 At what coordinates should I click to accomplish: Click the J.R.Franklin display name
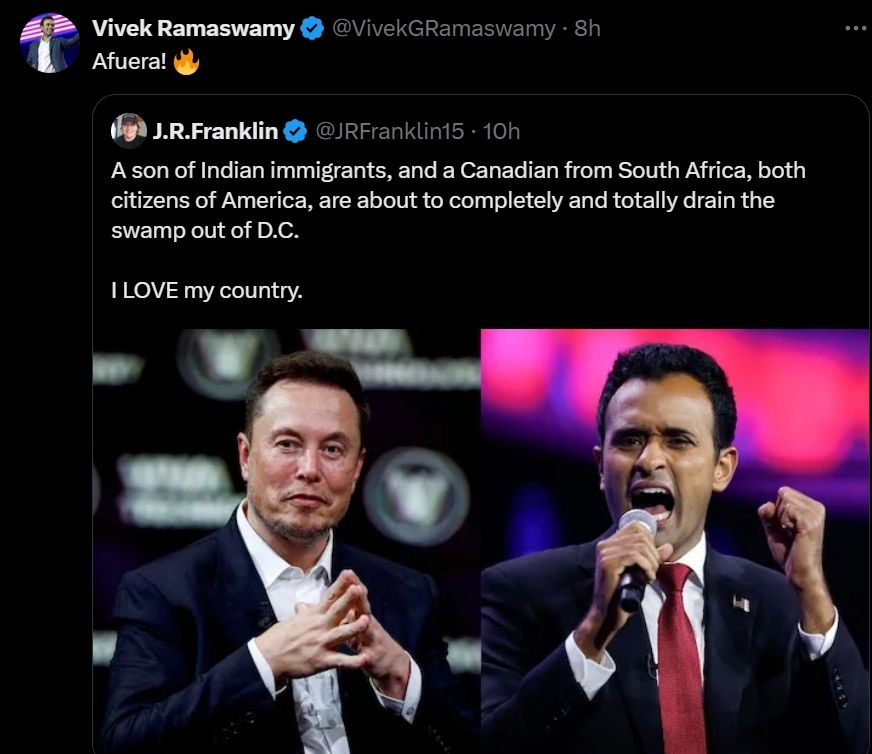(x=215, y=131)
